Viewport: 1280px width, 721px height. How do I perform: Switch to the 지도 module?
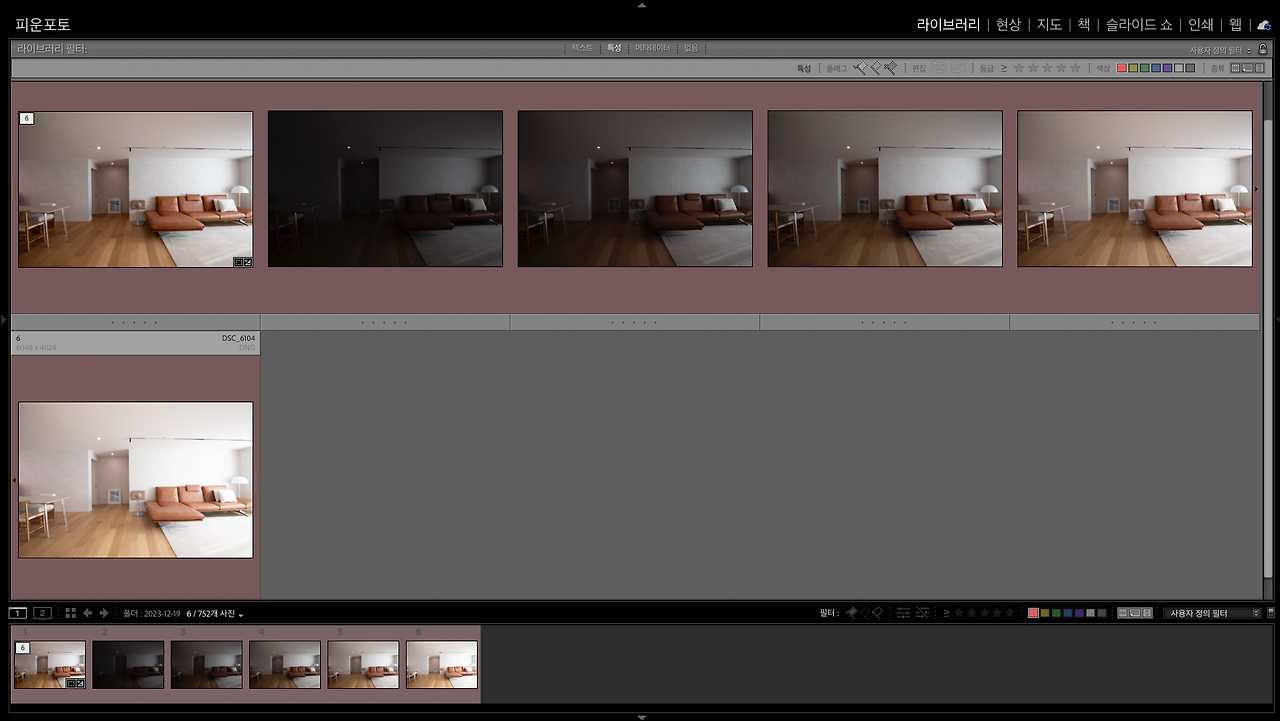[1049, 24]
